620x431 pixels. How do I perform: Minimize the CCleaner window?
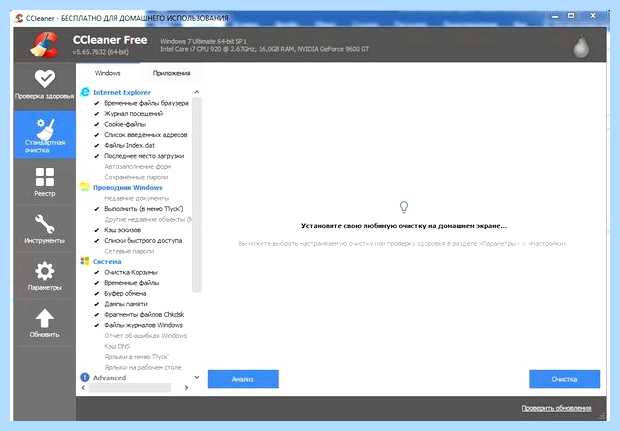tap(556, 17)
